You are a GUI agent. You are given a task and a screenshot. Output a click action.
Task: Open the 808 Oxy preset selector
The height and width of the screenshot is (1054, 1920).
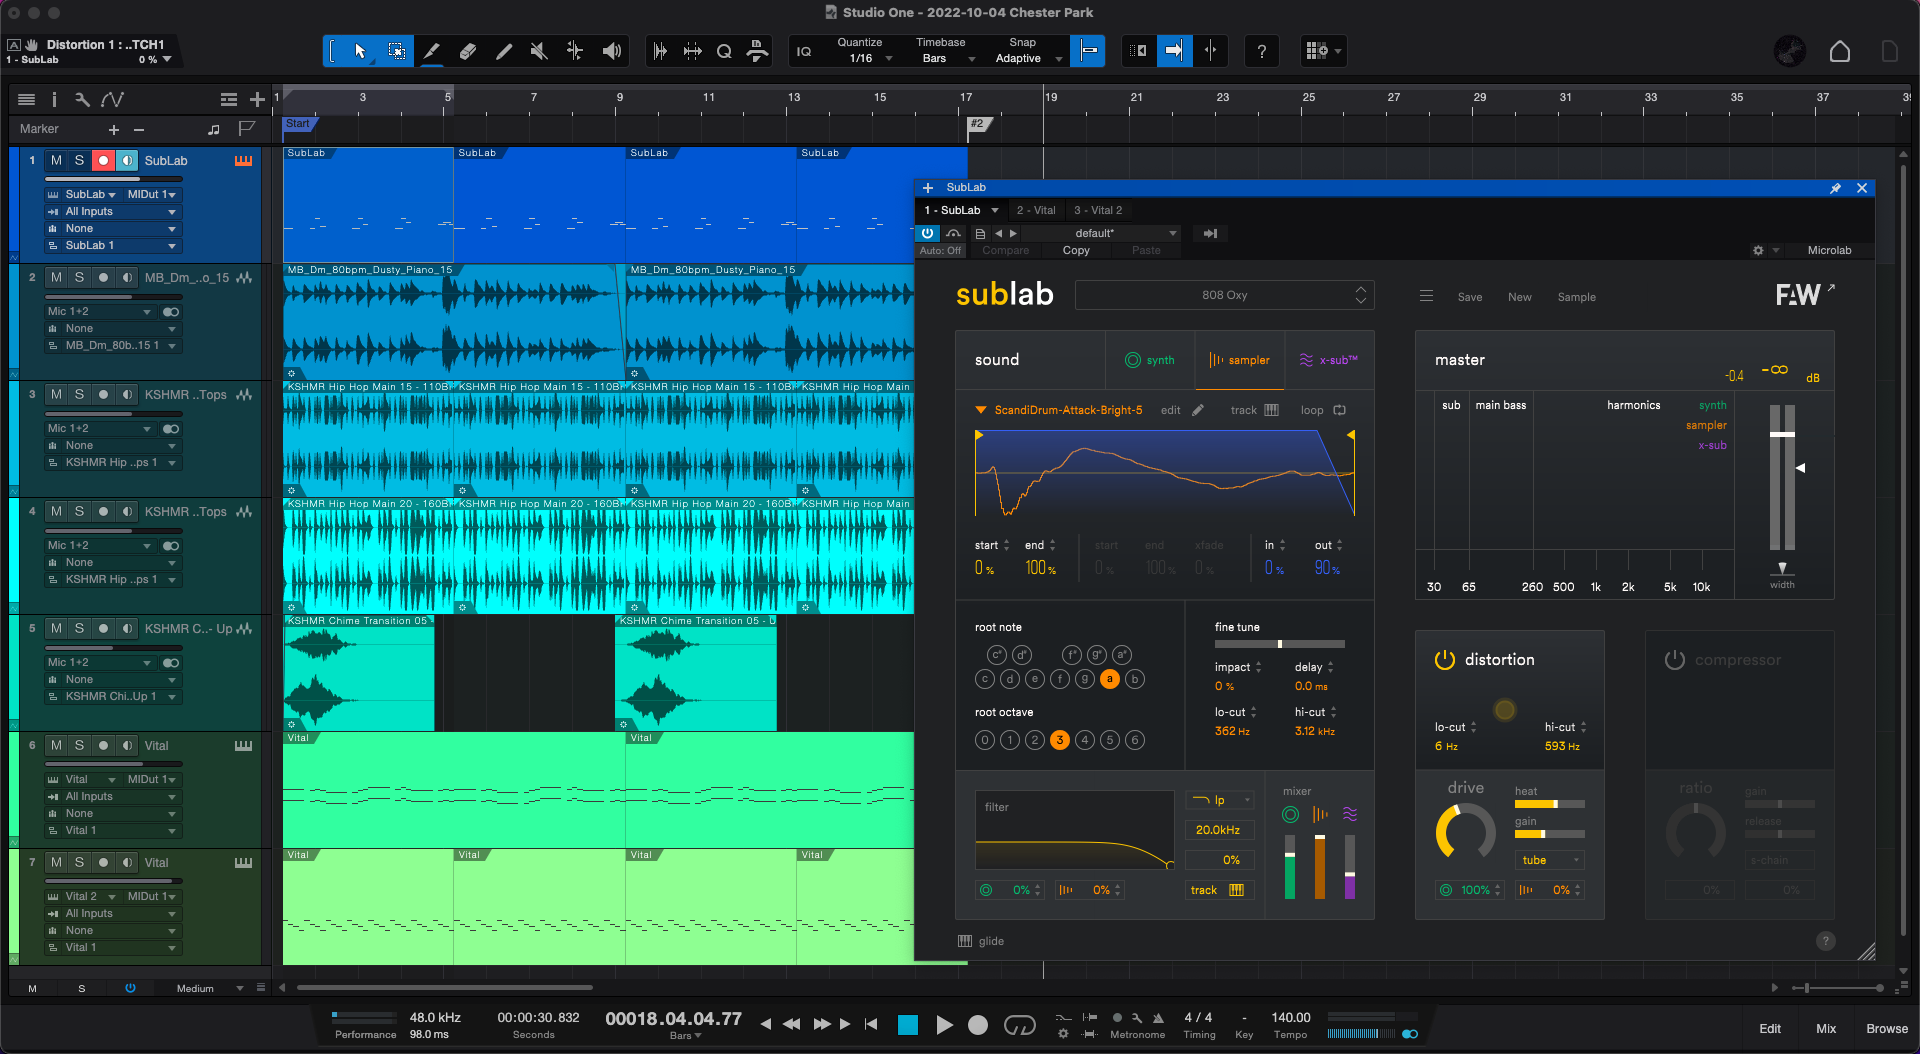tap(1225, 295)
